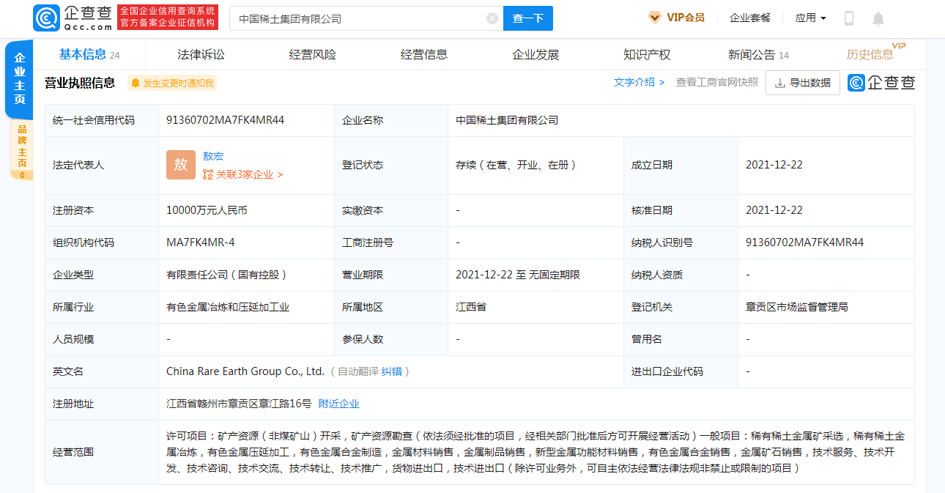Open legal representative 敖宏 link
The width and height of the screenshot is (945, 493).
pos(213,156)
